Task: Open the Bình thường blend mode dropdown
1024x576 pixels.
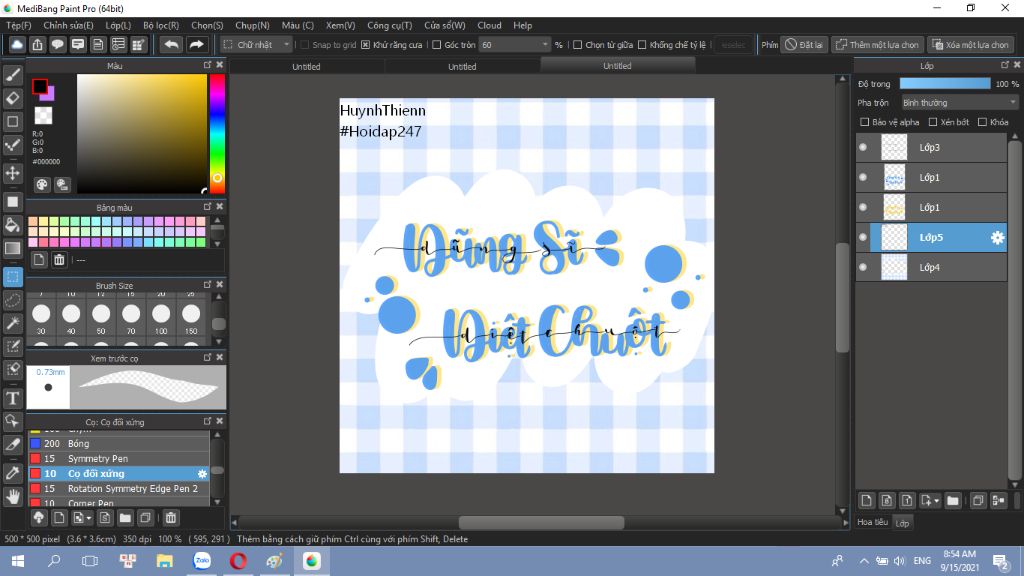Action: pyautogui.click(x=959, y=103)
